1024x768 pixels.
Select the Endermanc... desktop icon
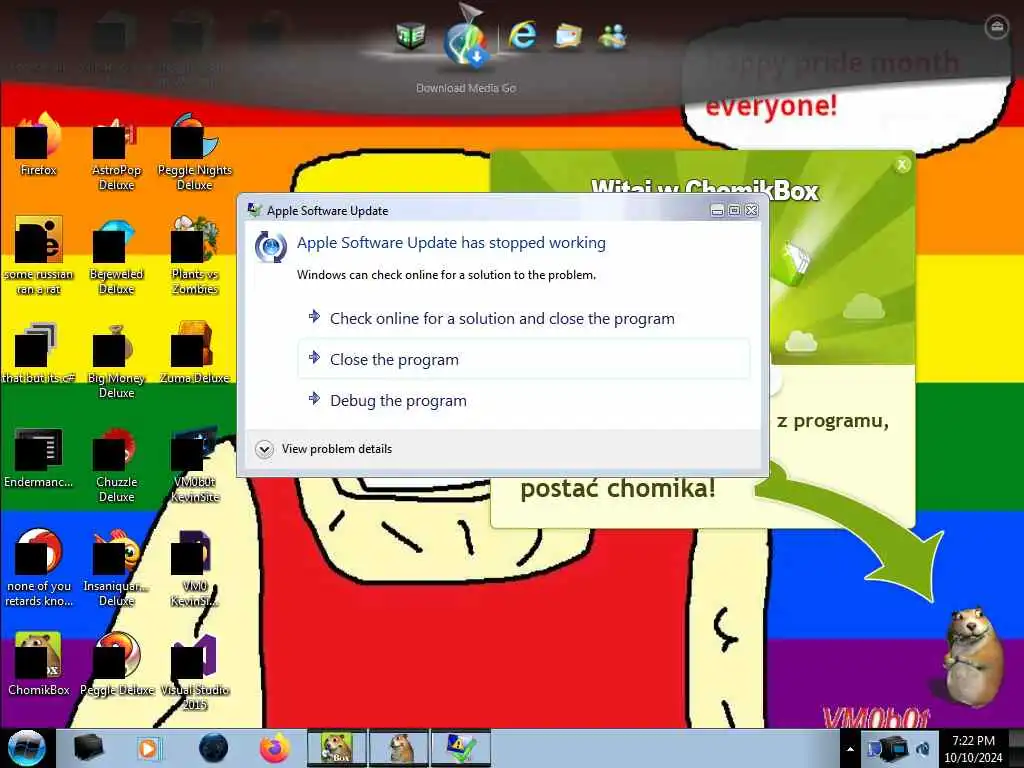point(39,457)
